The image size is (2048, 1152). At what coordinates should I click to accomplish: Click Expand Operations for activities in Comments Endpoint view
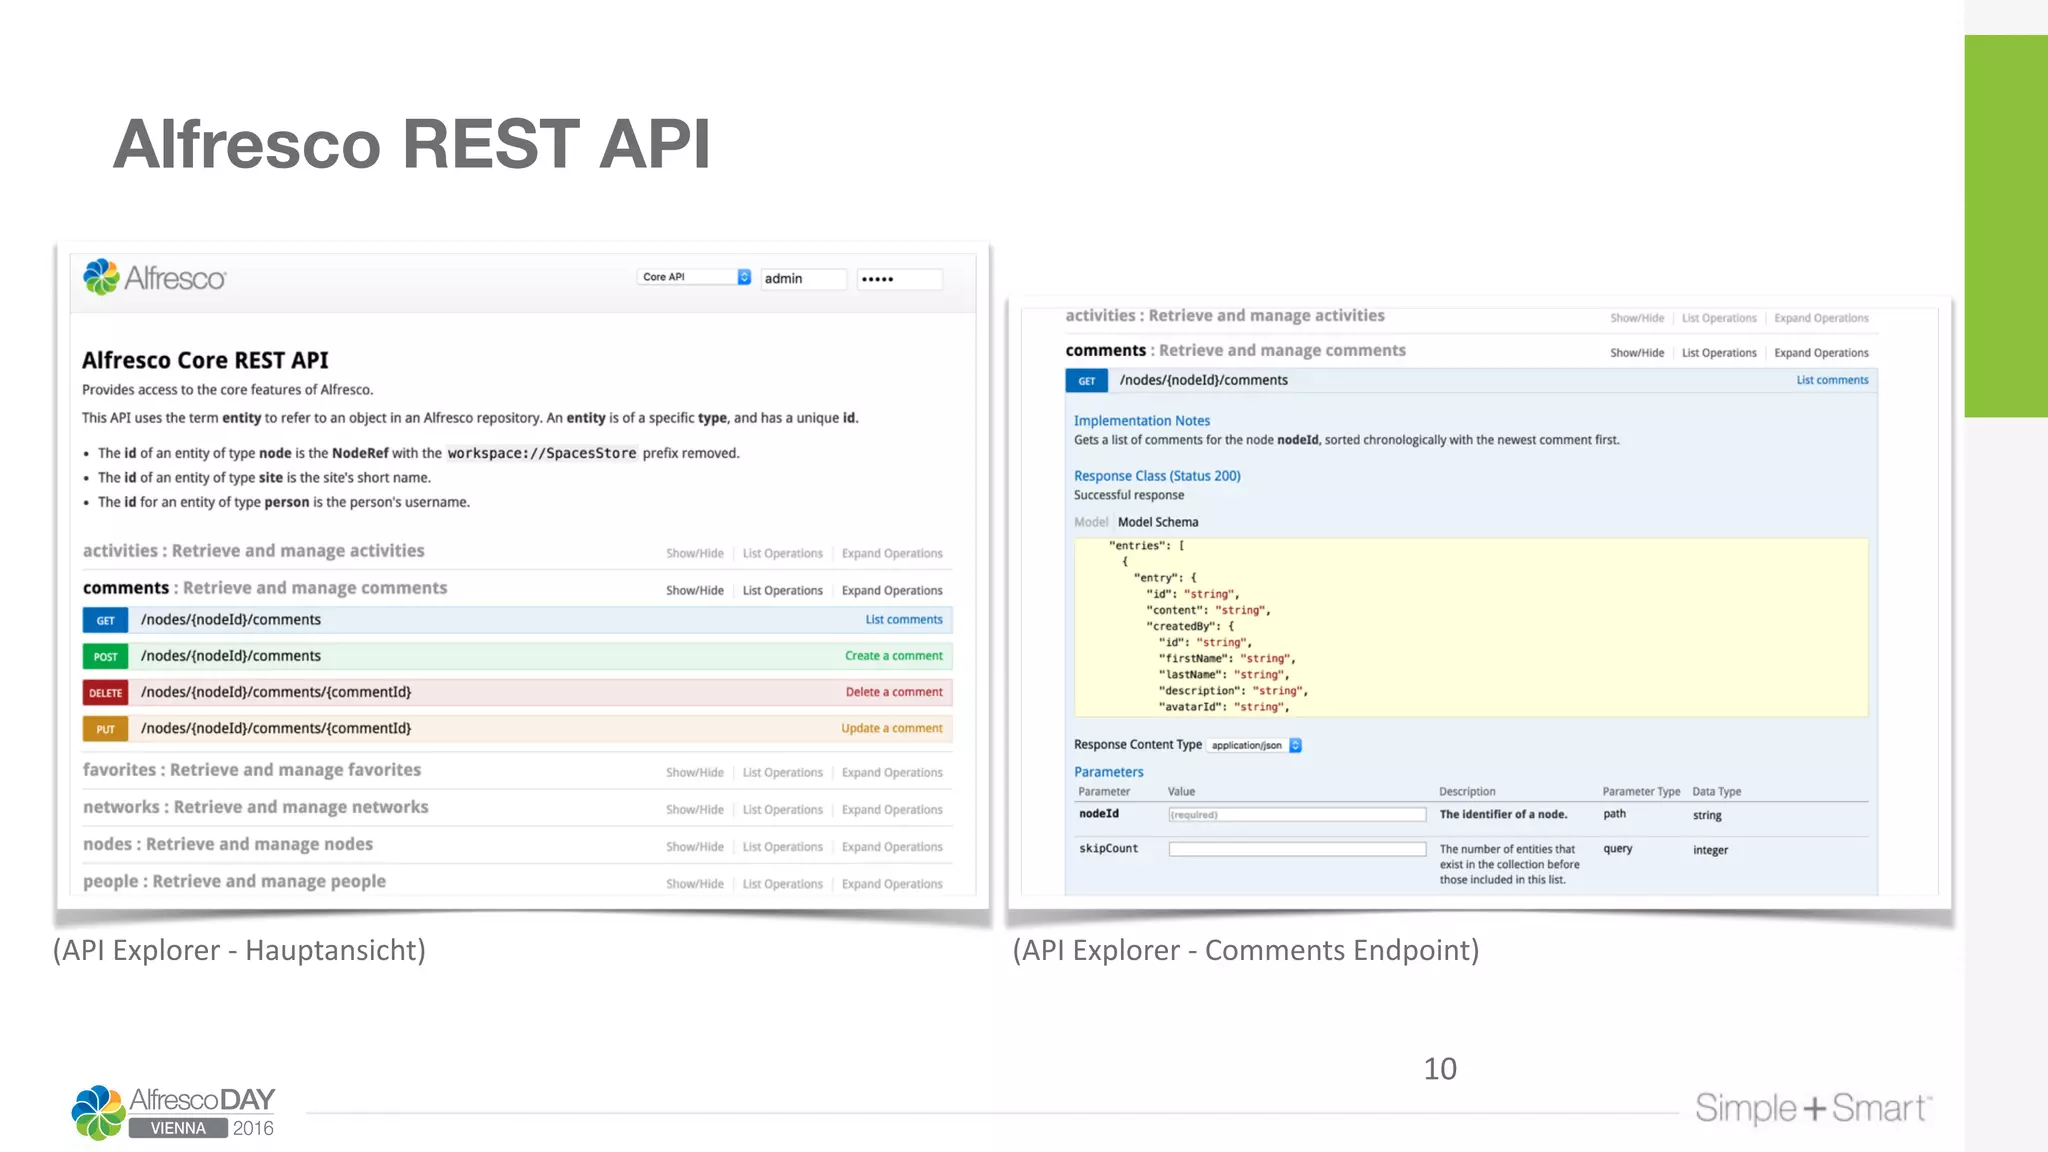click(1821, 318)
